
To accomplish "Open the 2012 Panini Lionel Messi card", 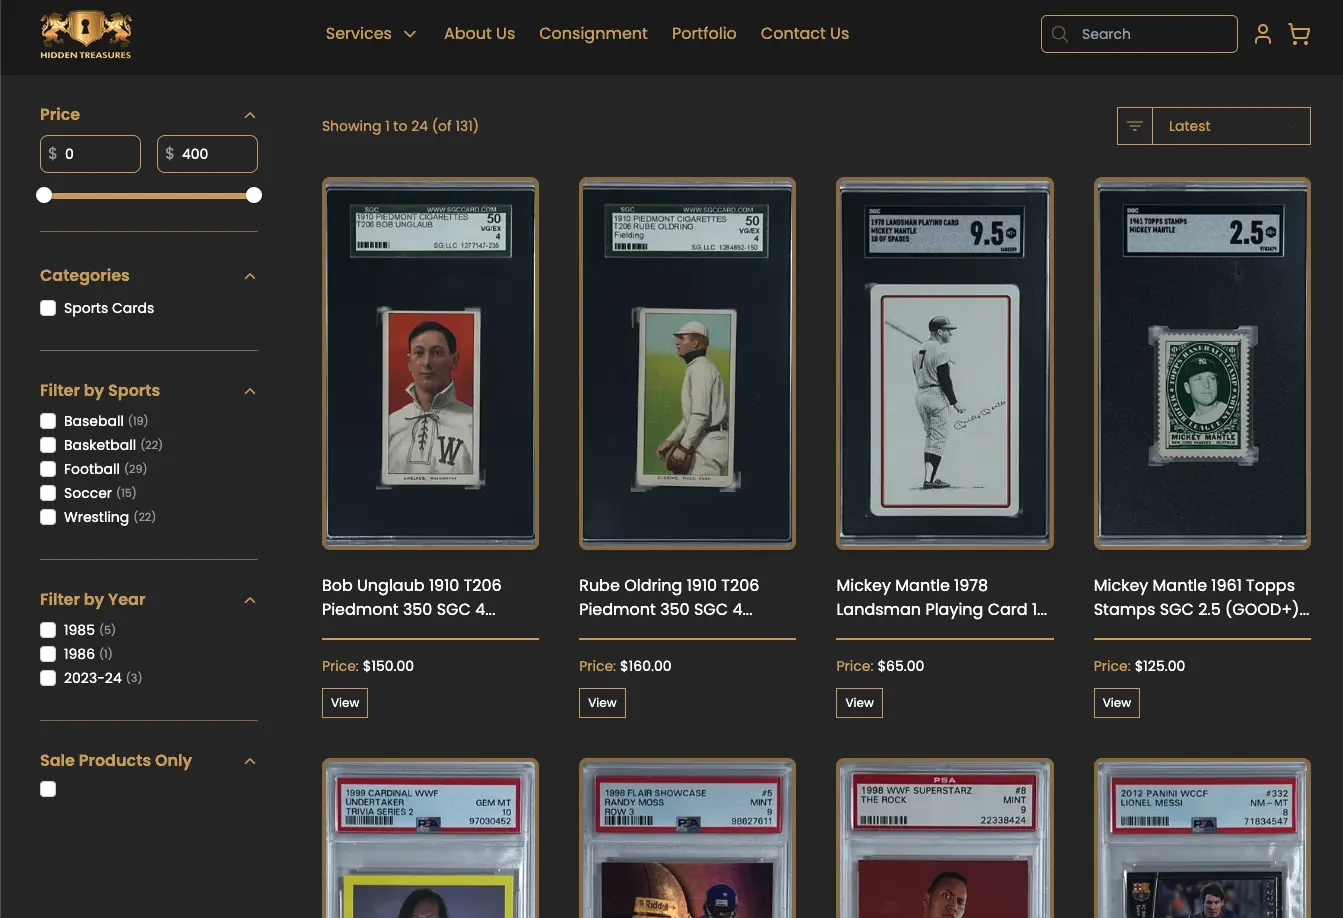I will [x=1202, y=838].
